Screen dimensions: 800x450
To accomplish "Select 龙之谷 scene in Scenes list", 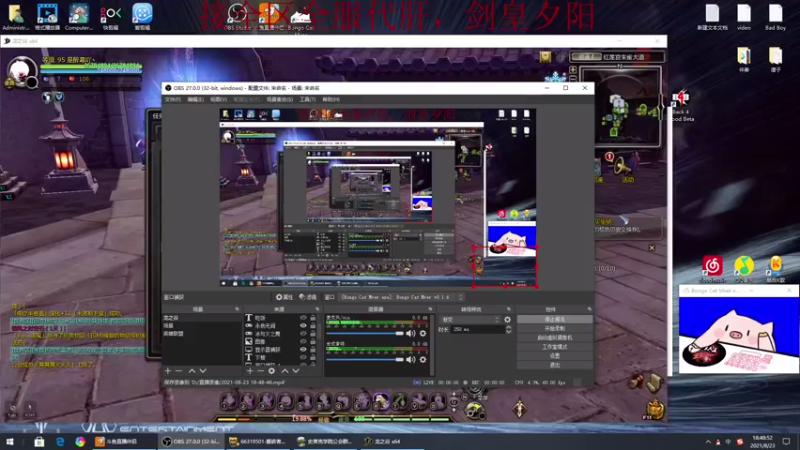I will pyautogui.click(x=201, y=318).
